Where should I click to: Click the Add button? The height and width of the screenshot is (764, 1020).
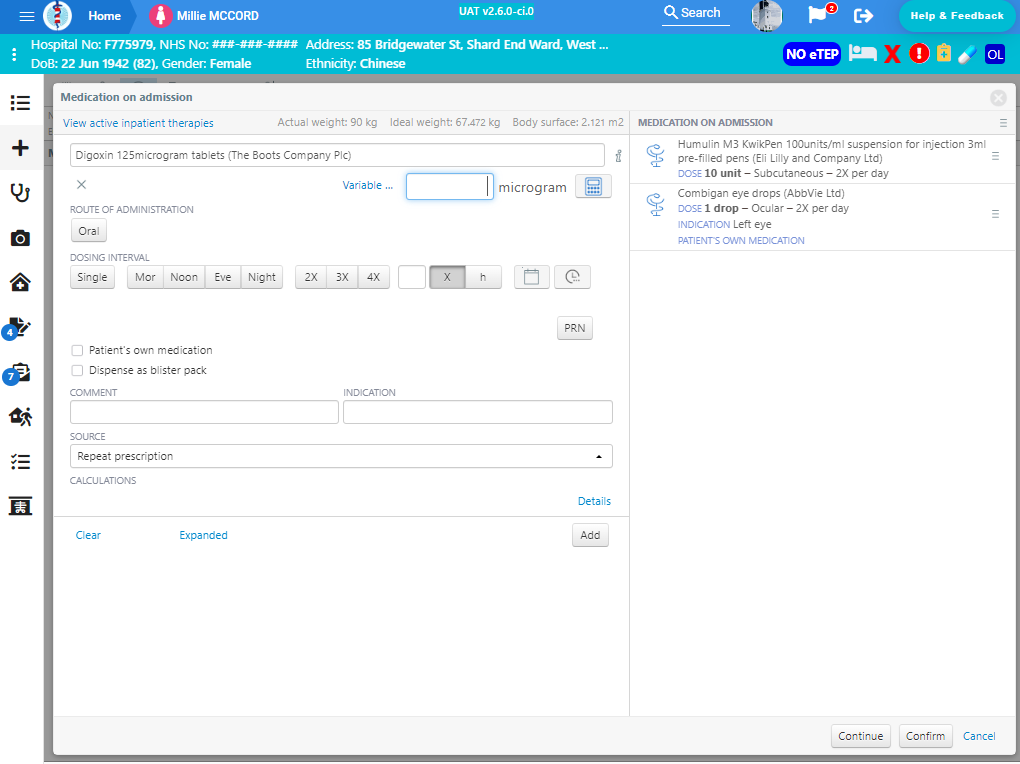pos(590,535)
